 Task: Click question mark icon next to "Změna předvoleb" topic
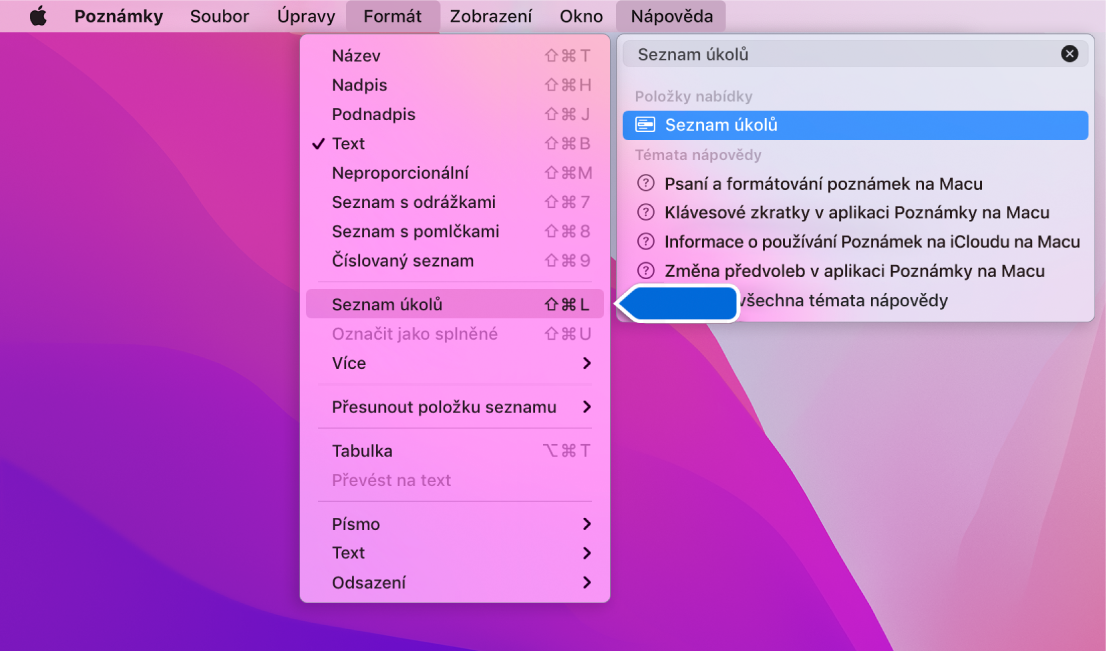point(647,271)
